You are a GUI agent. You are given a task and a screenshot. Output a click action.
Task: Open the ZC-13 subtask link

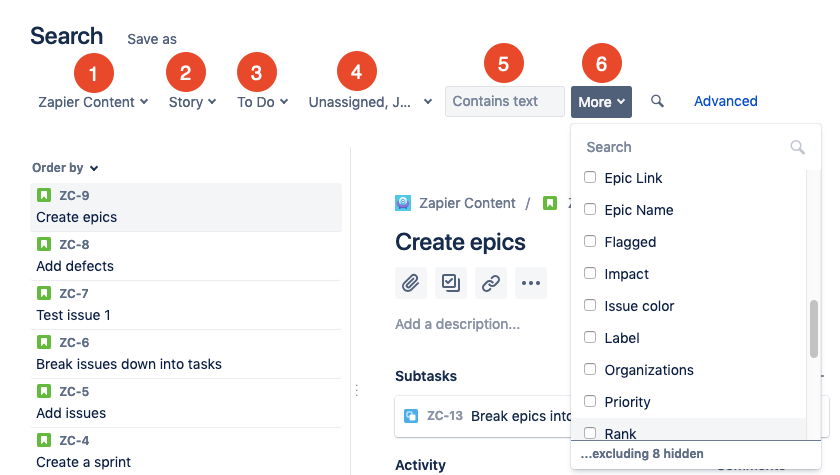[x=444, y=416]
